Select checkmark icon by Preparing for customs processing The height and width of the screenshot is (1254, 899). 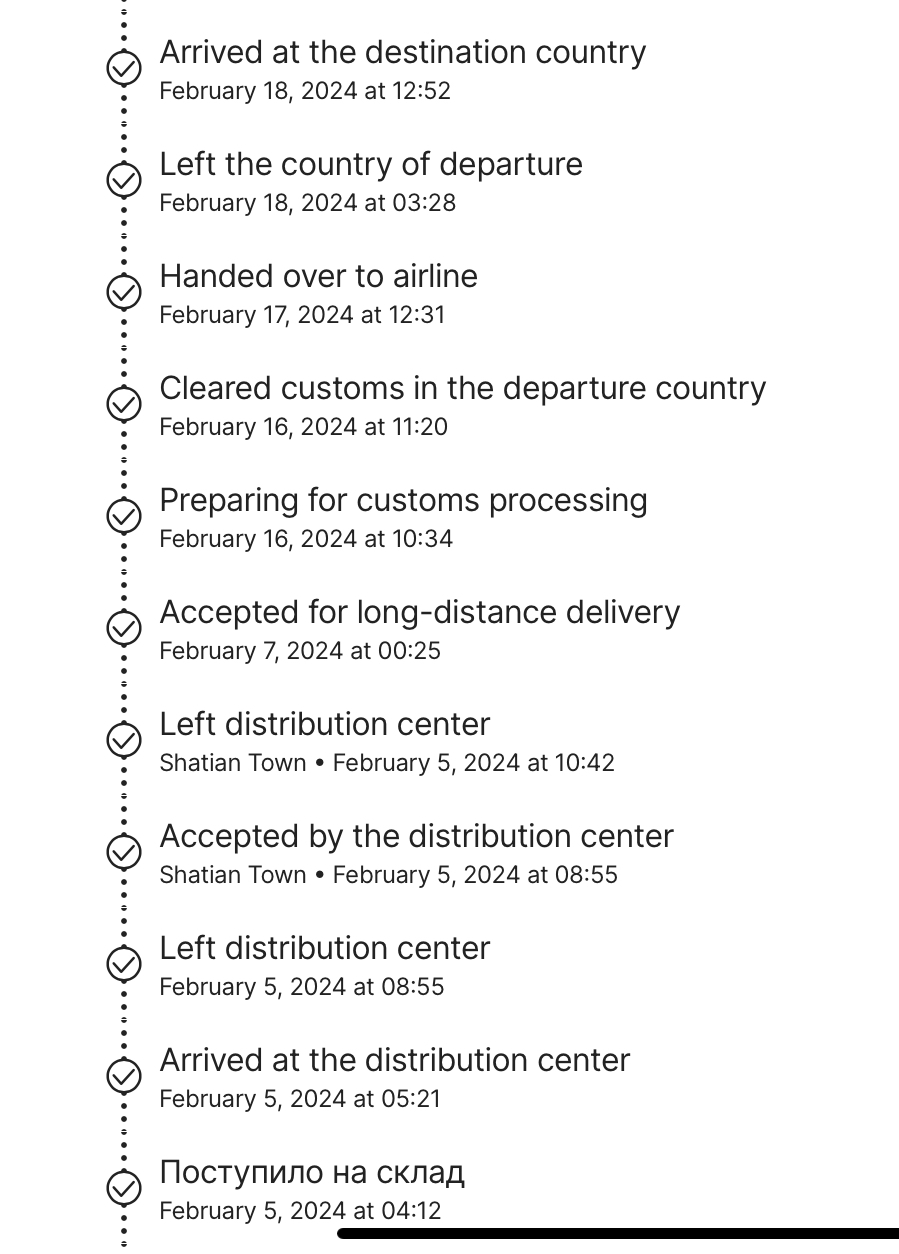click(x=124, y=516)
